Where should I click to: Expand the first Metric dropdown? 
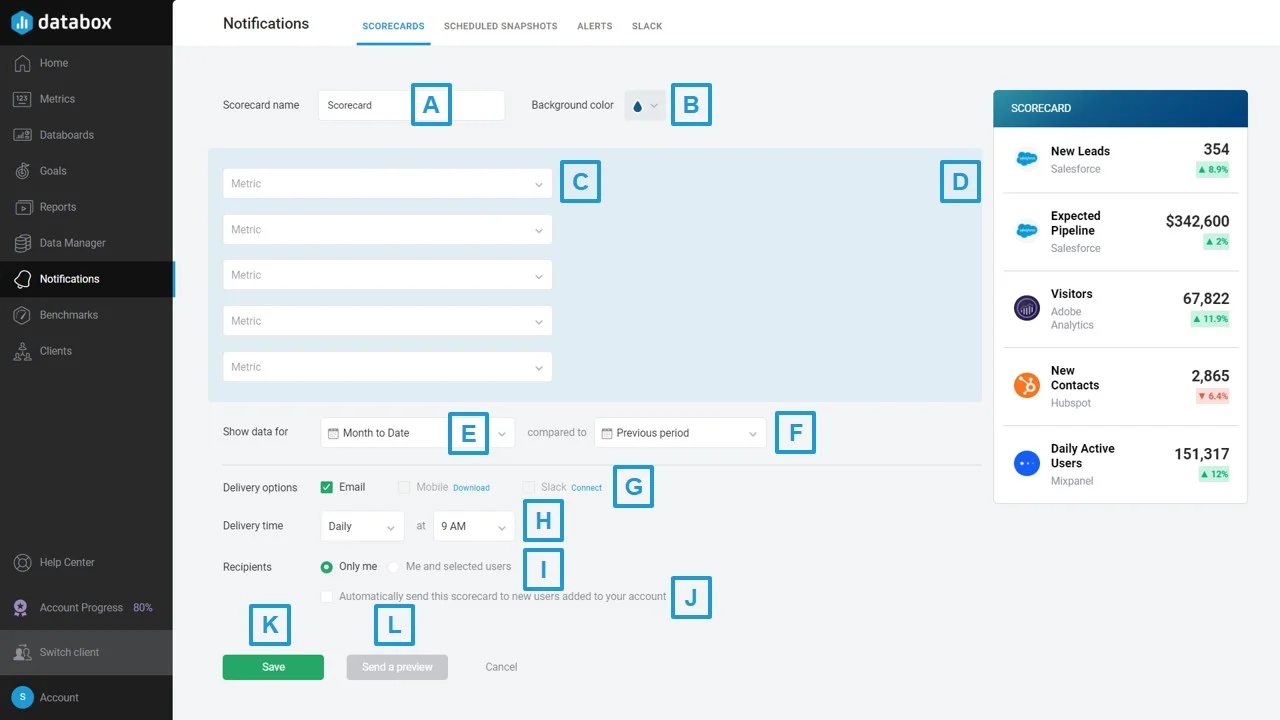[387, 184]
